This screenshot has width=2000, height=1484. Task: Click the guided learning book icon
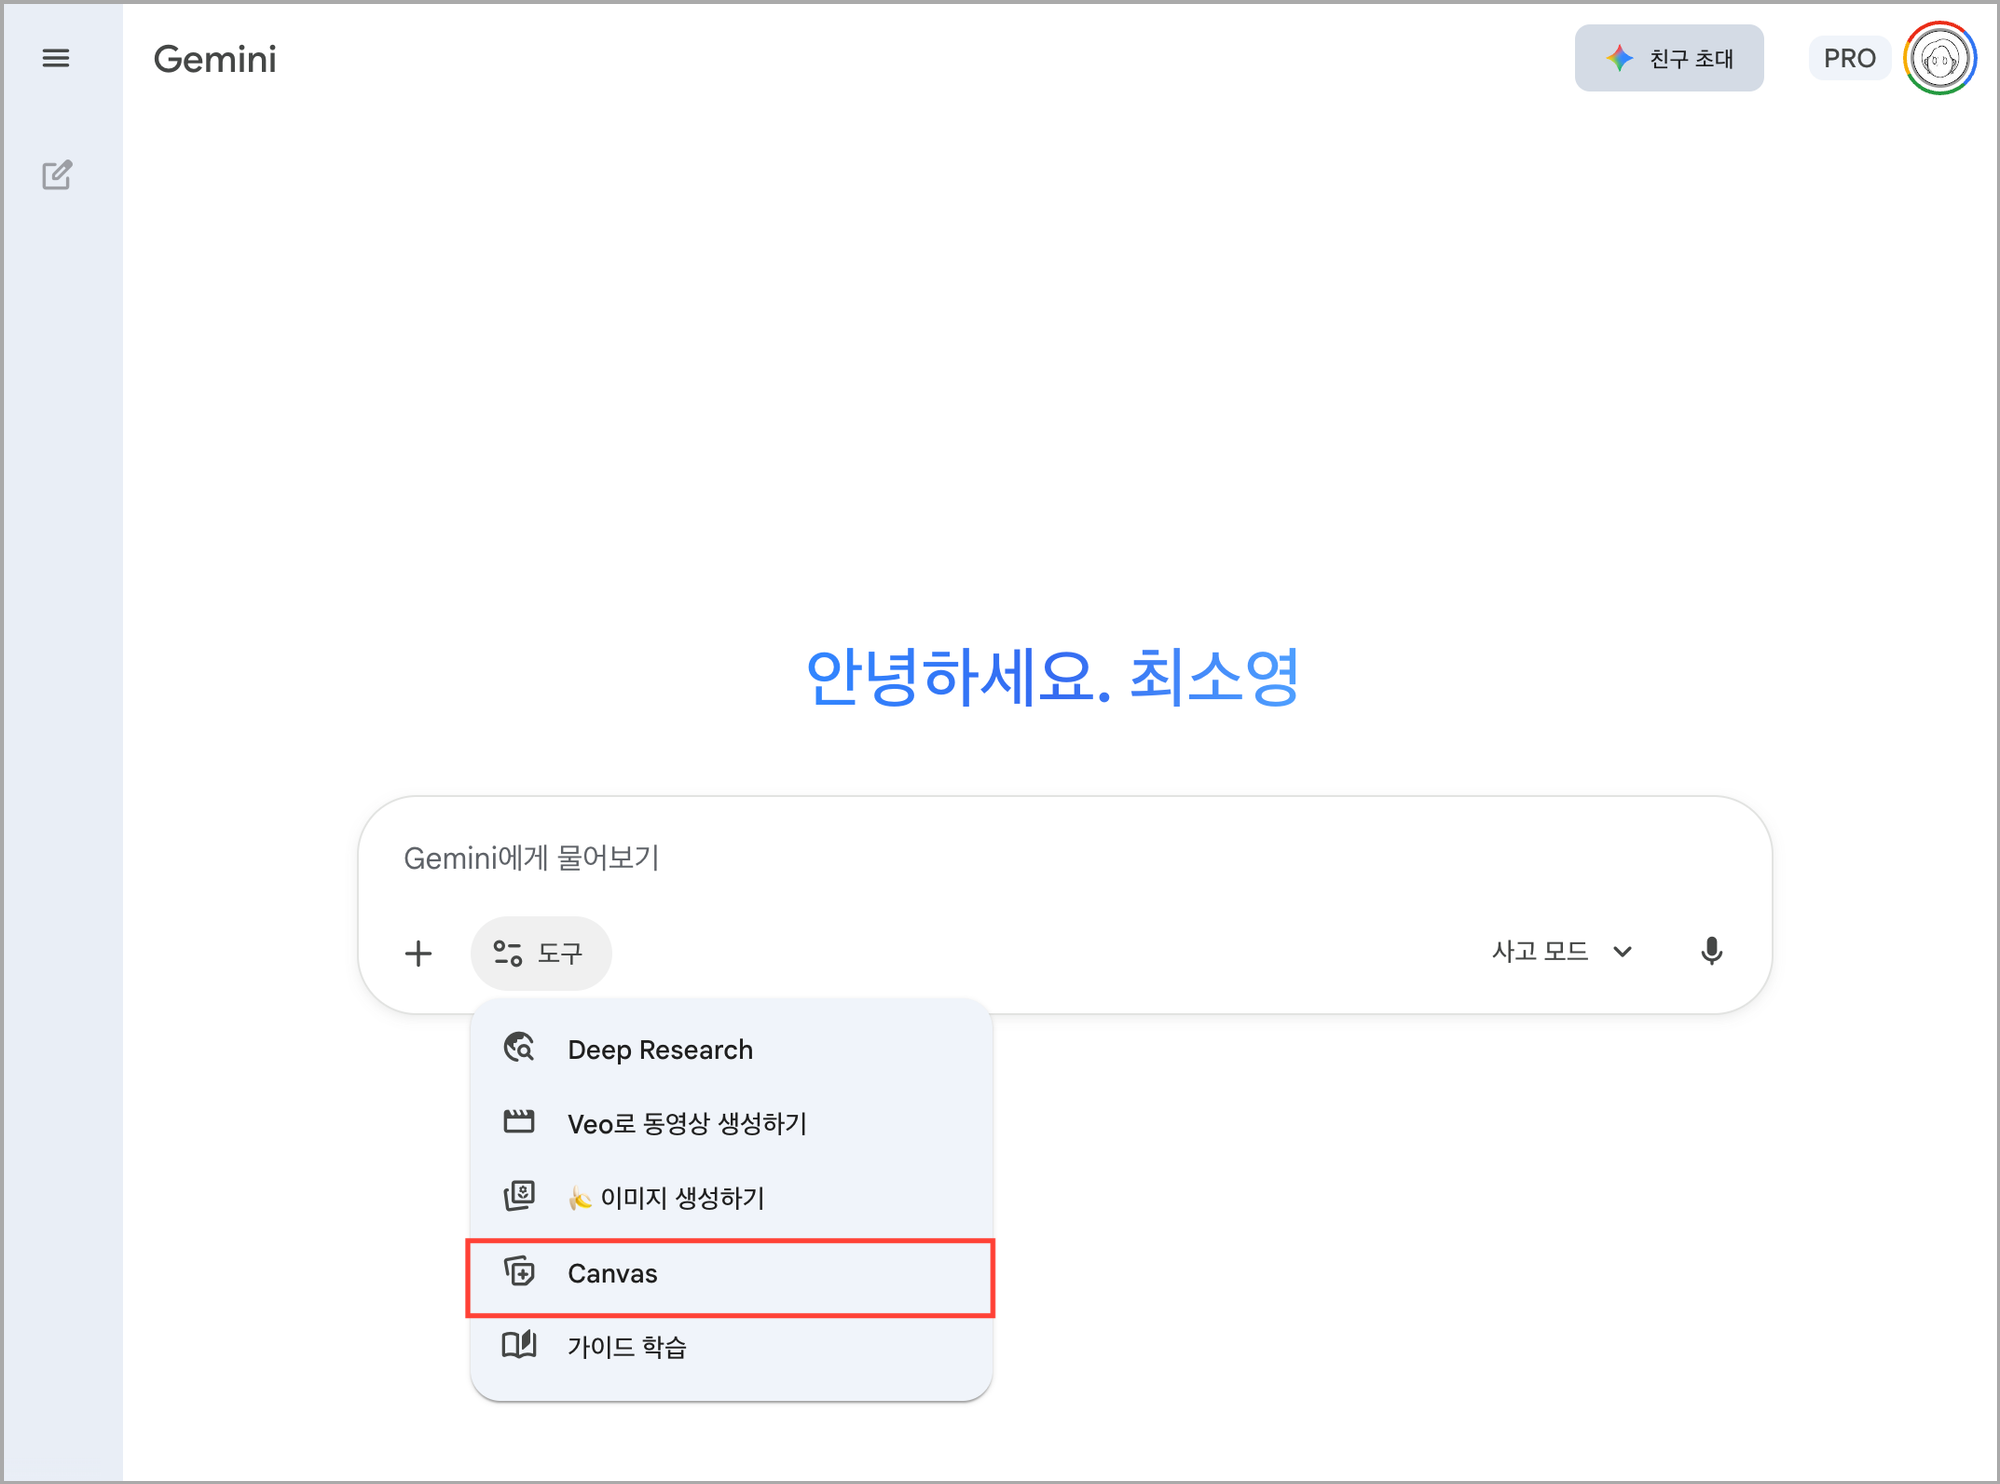click(x=519, y=1346)
